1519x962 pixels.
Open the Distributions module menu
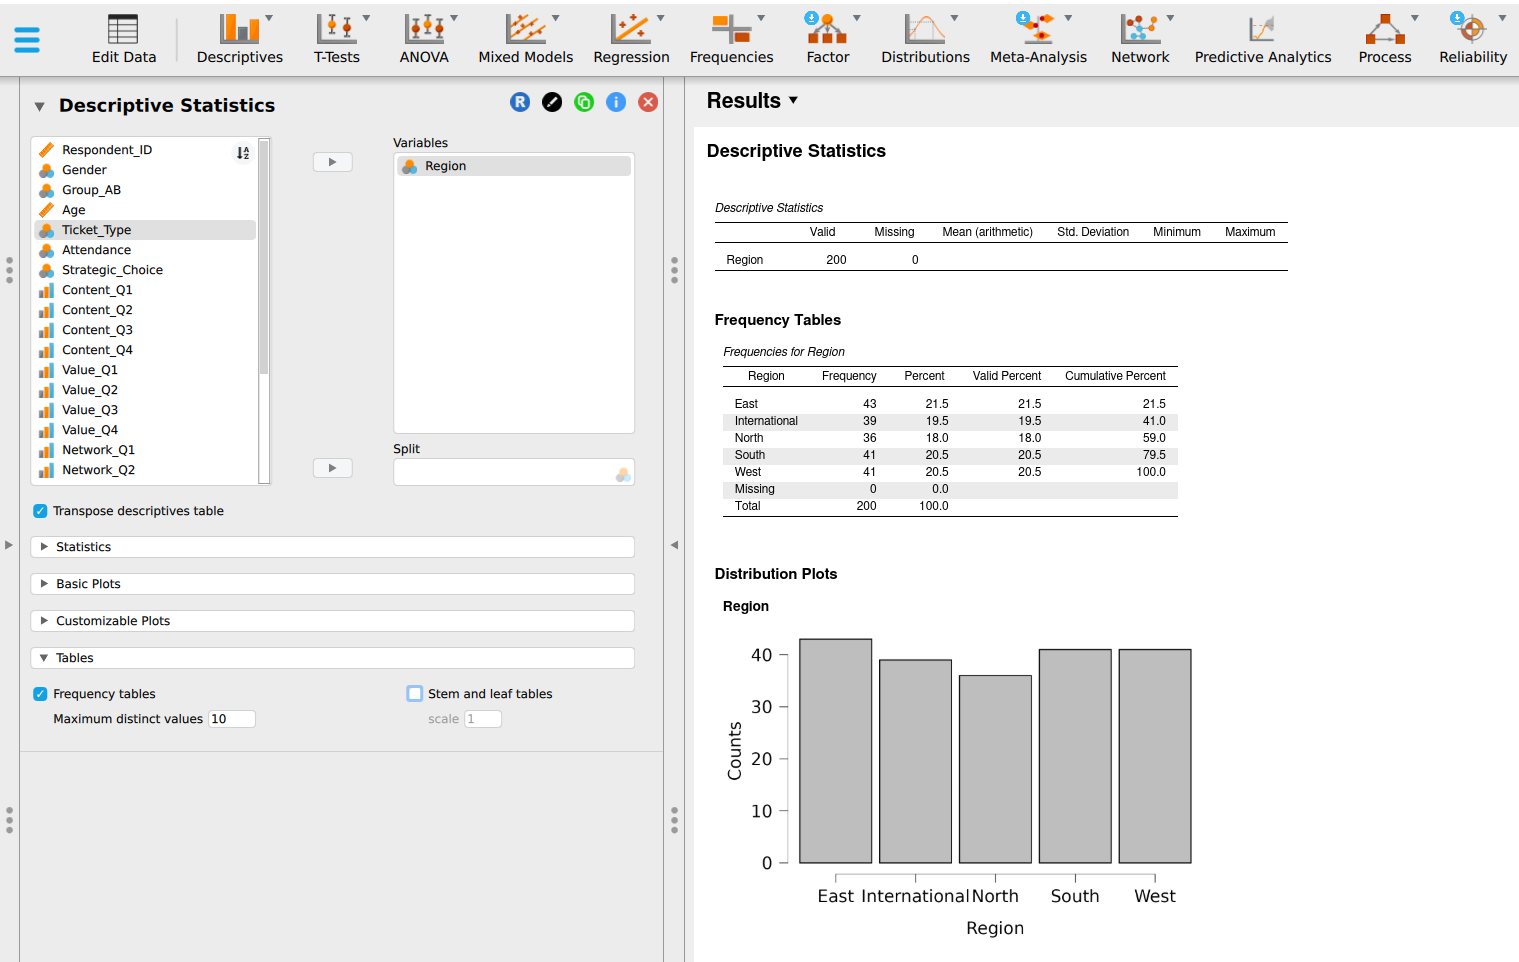point(925,40)
